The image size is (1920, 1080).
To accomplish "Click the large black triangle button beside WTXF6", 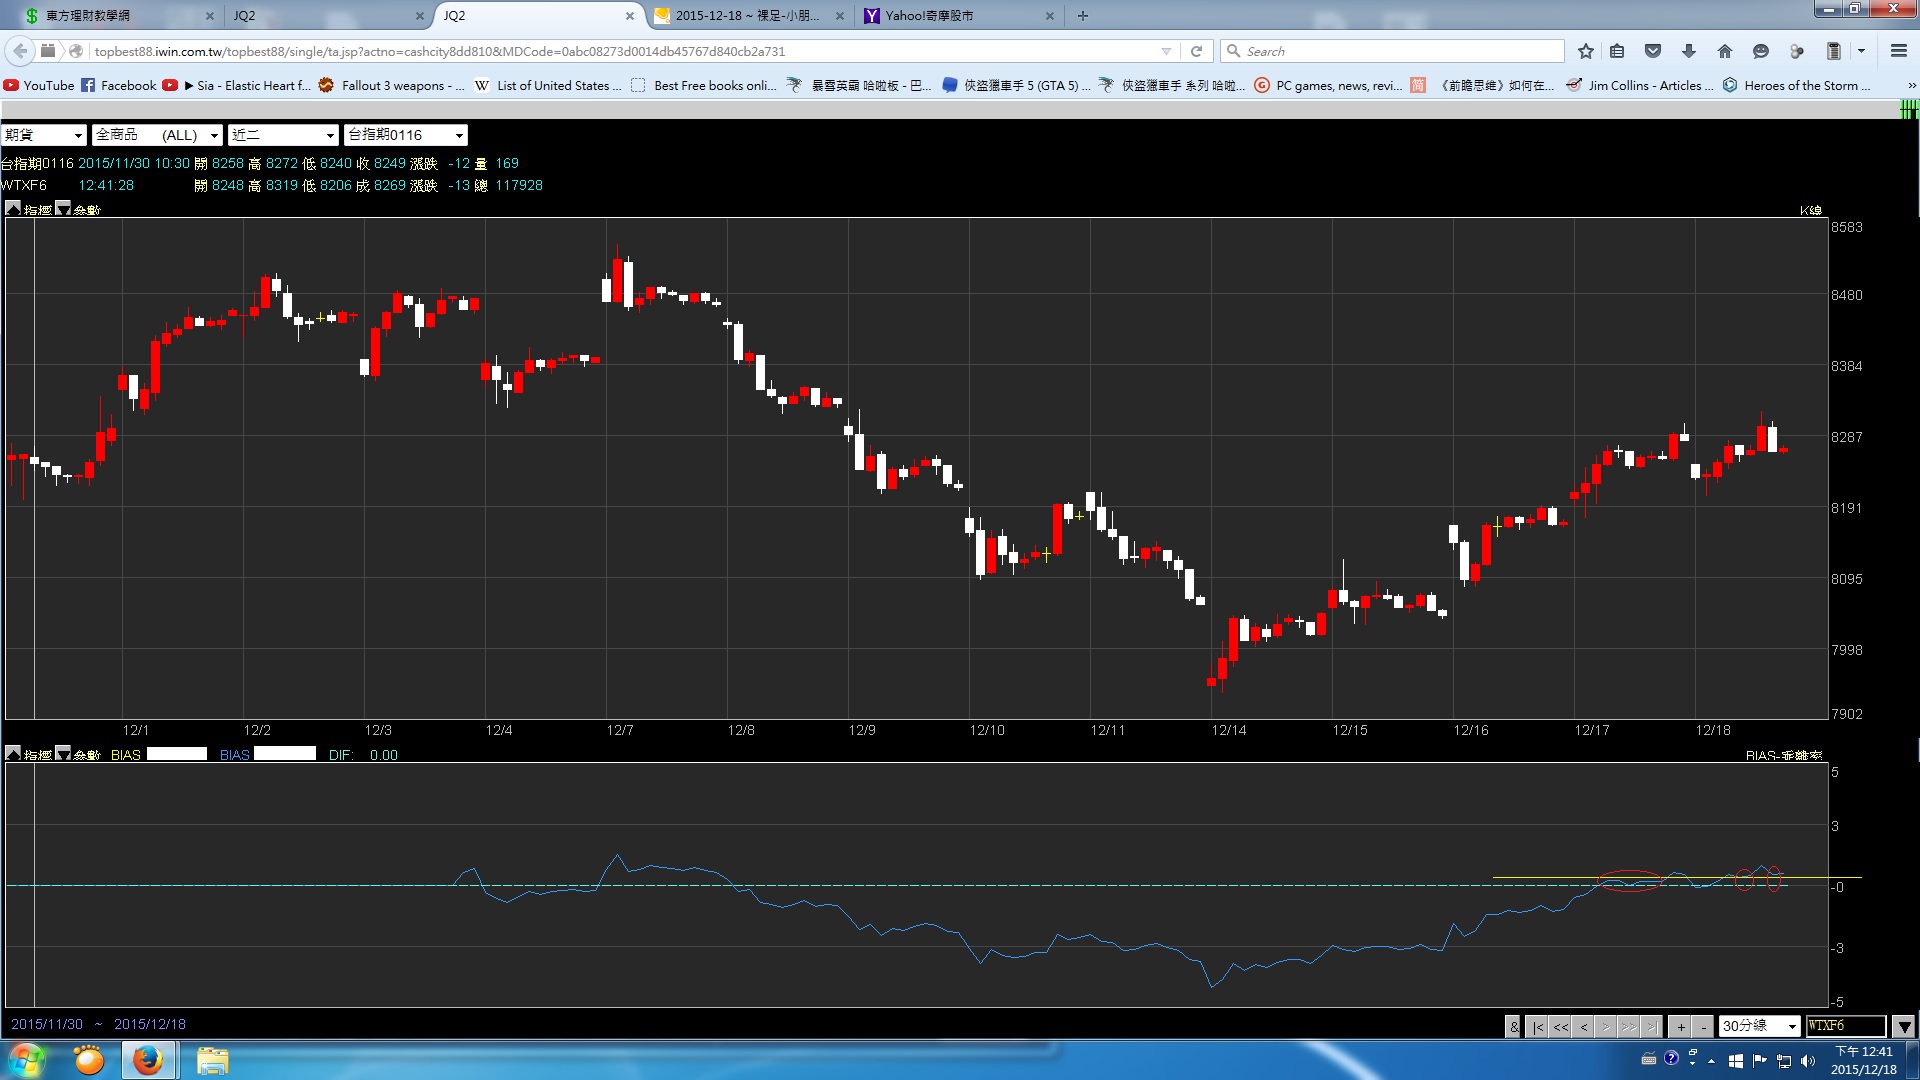I will (x=1903, y=1026).
